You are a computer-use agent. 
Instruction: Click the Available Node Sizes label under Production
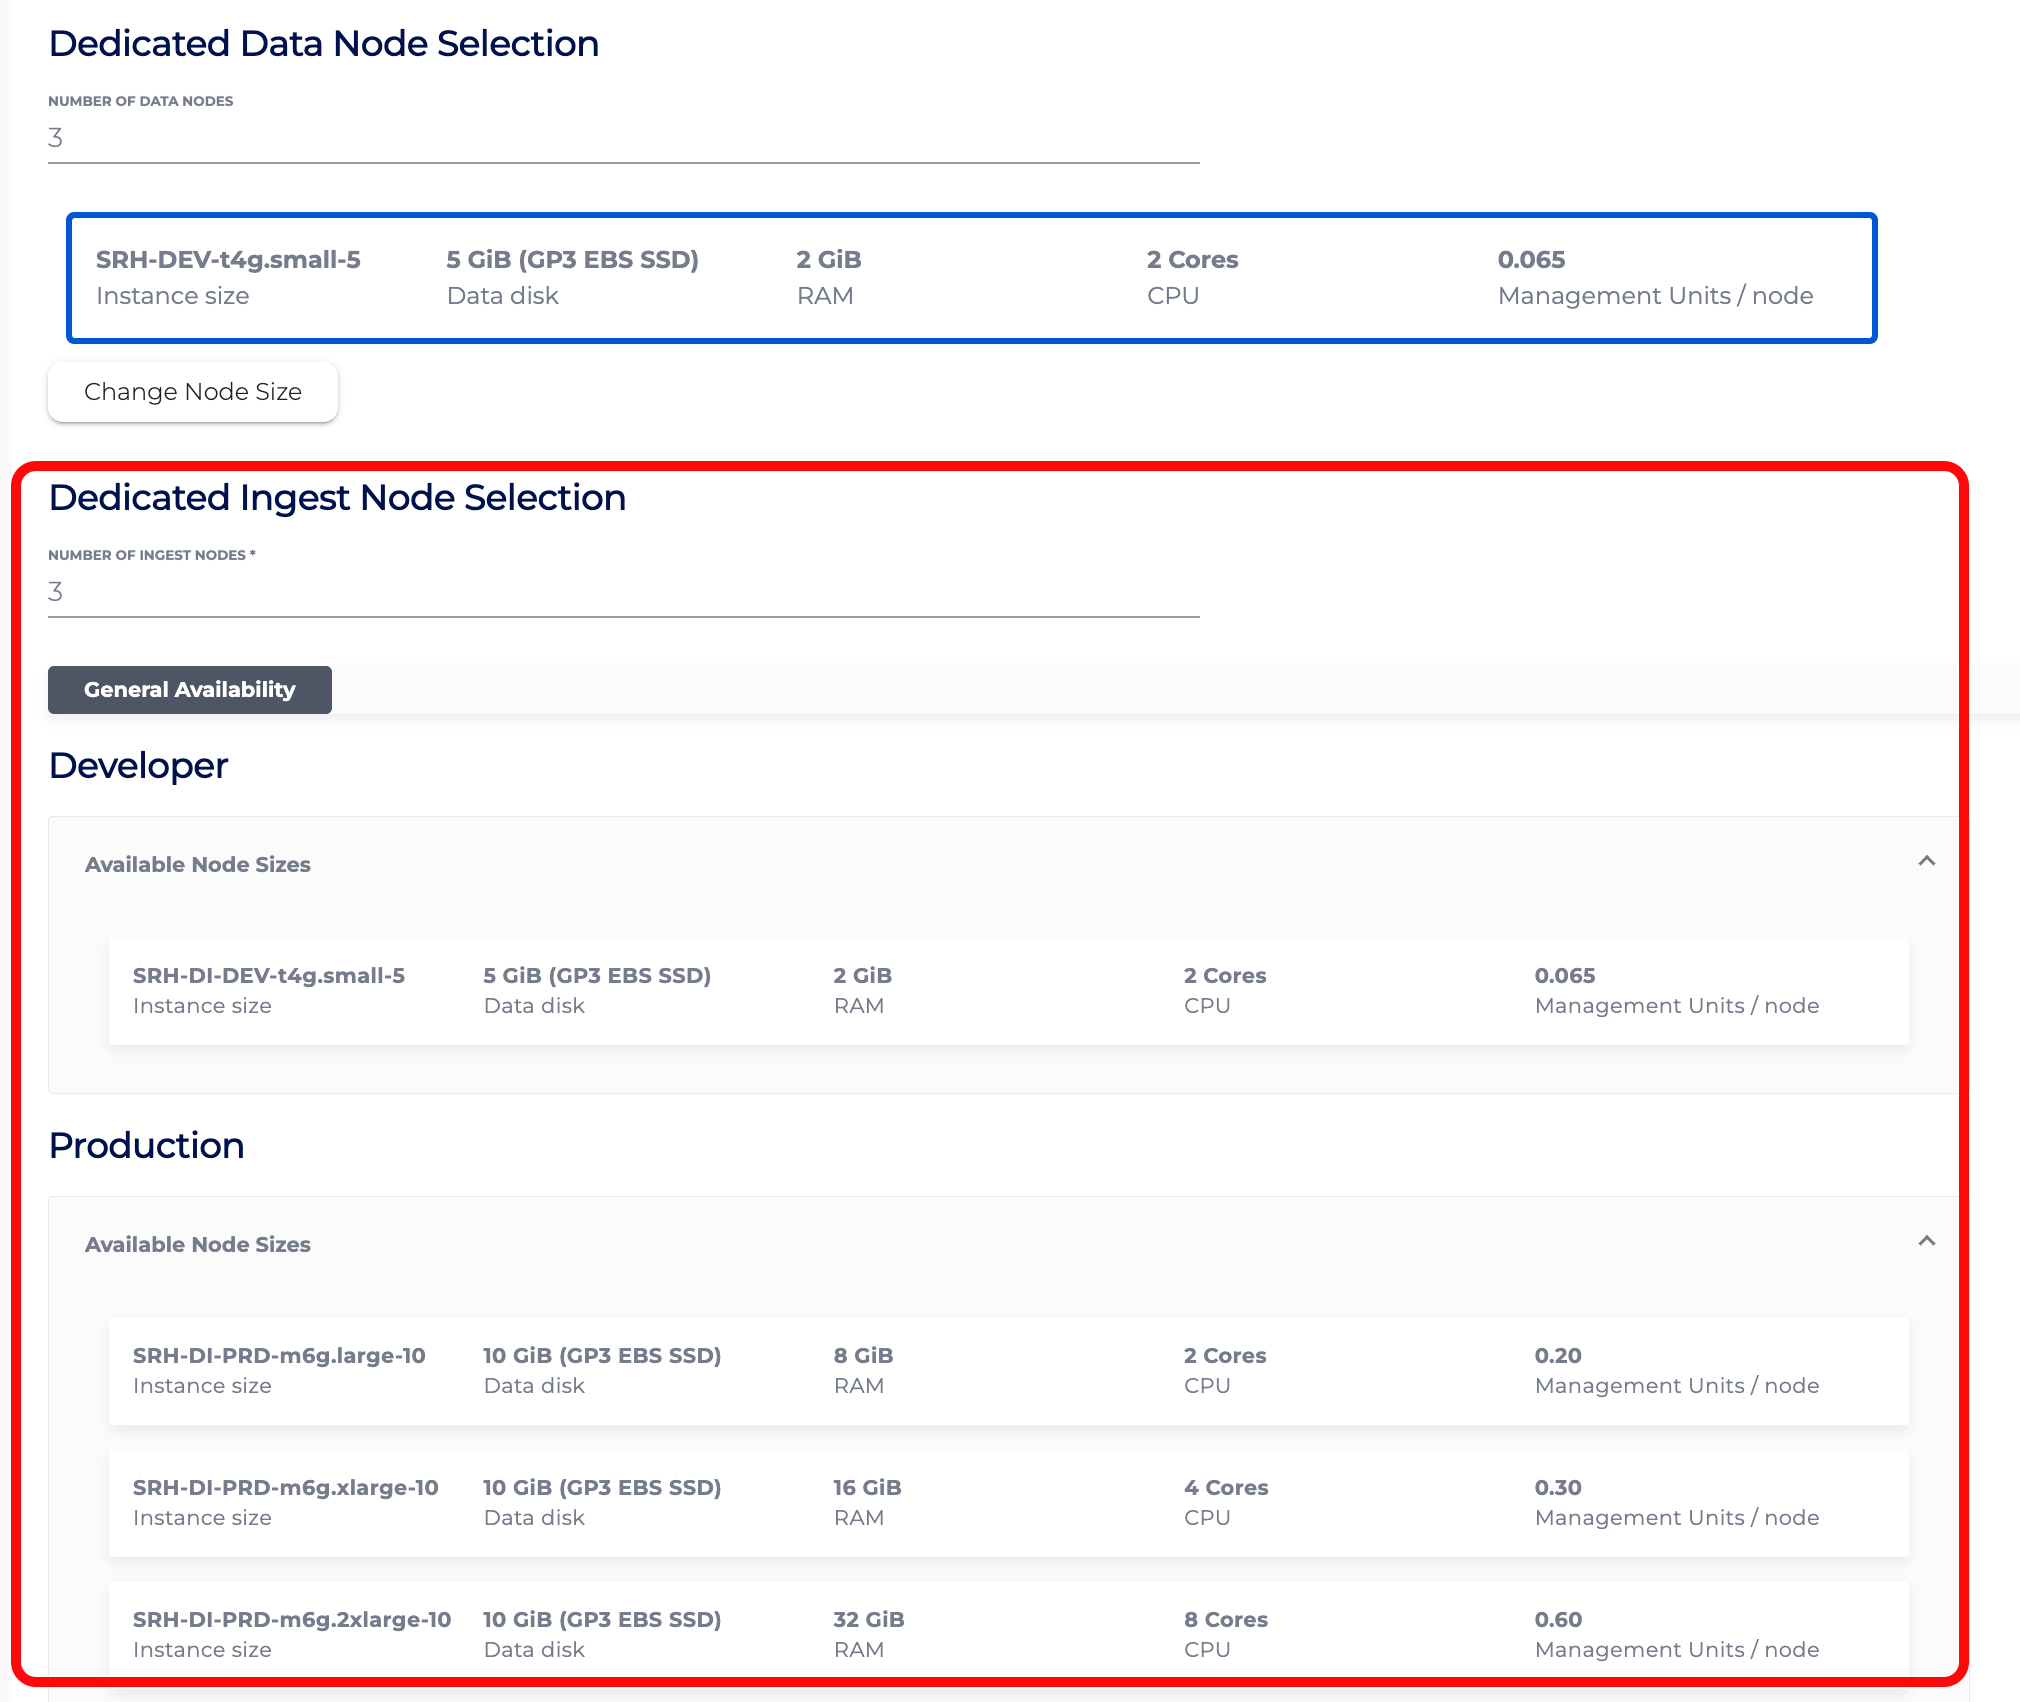click(197, 1244)
